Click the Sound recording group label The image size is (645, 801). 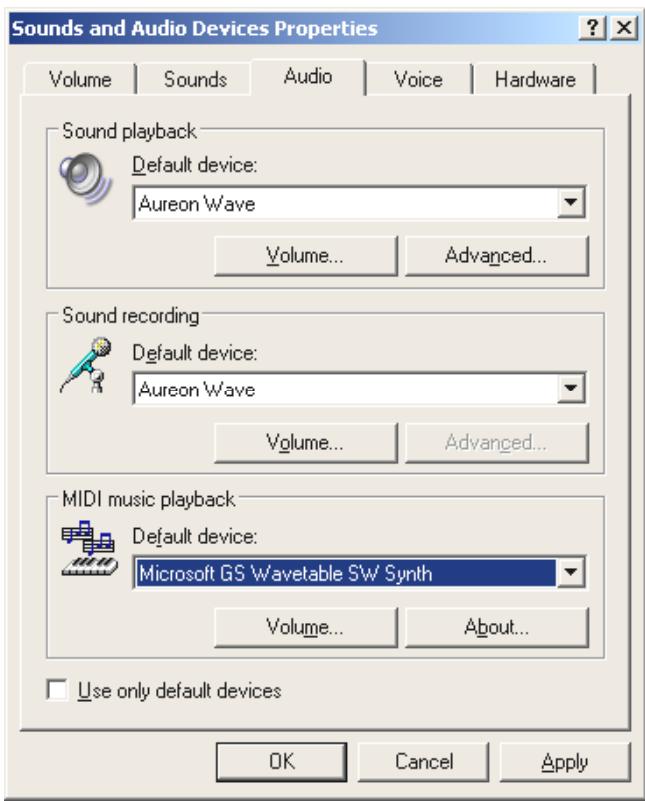[131, 316]
